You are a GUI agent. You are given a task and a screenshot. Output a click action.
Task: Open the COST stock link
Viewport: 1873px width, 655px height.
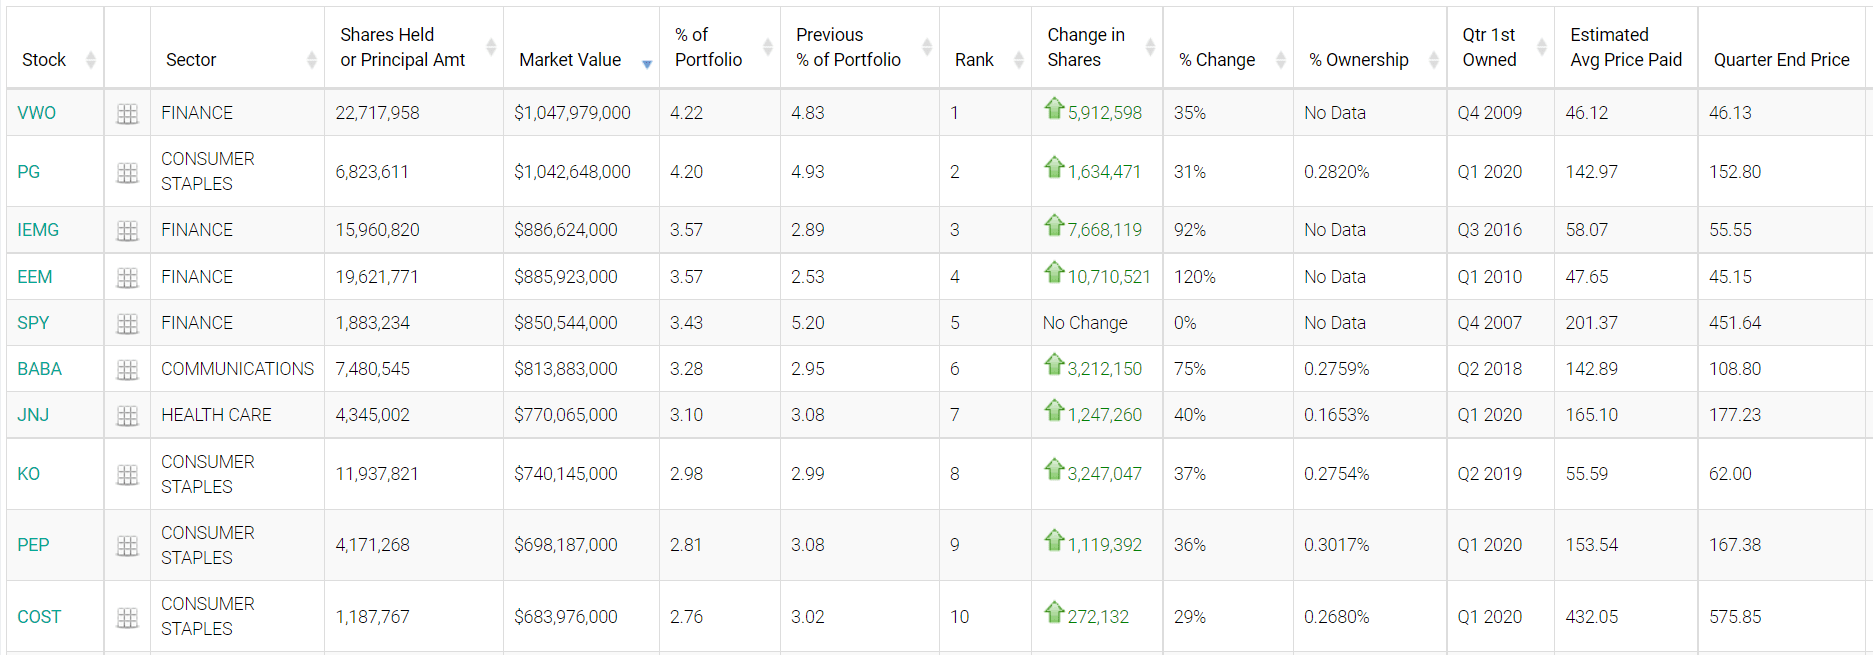39,617
